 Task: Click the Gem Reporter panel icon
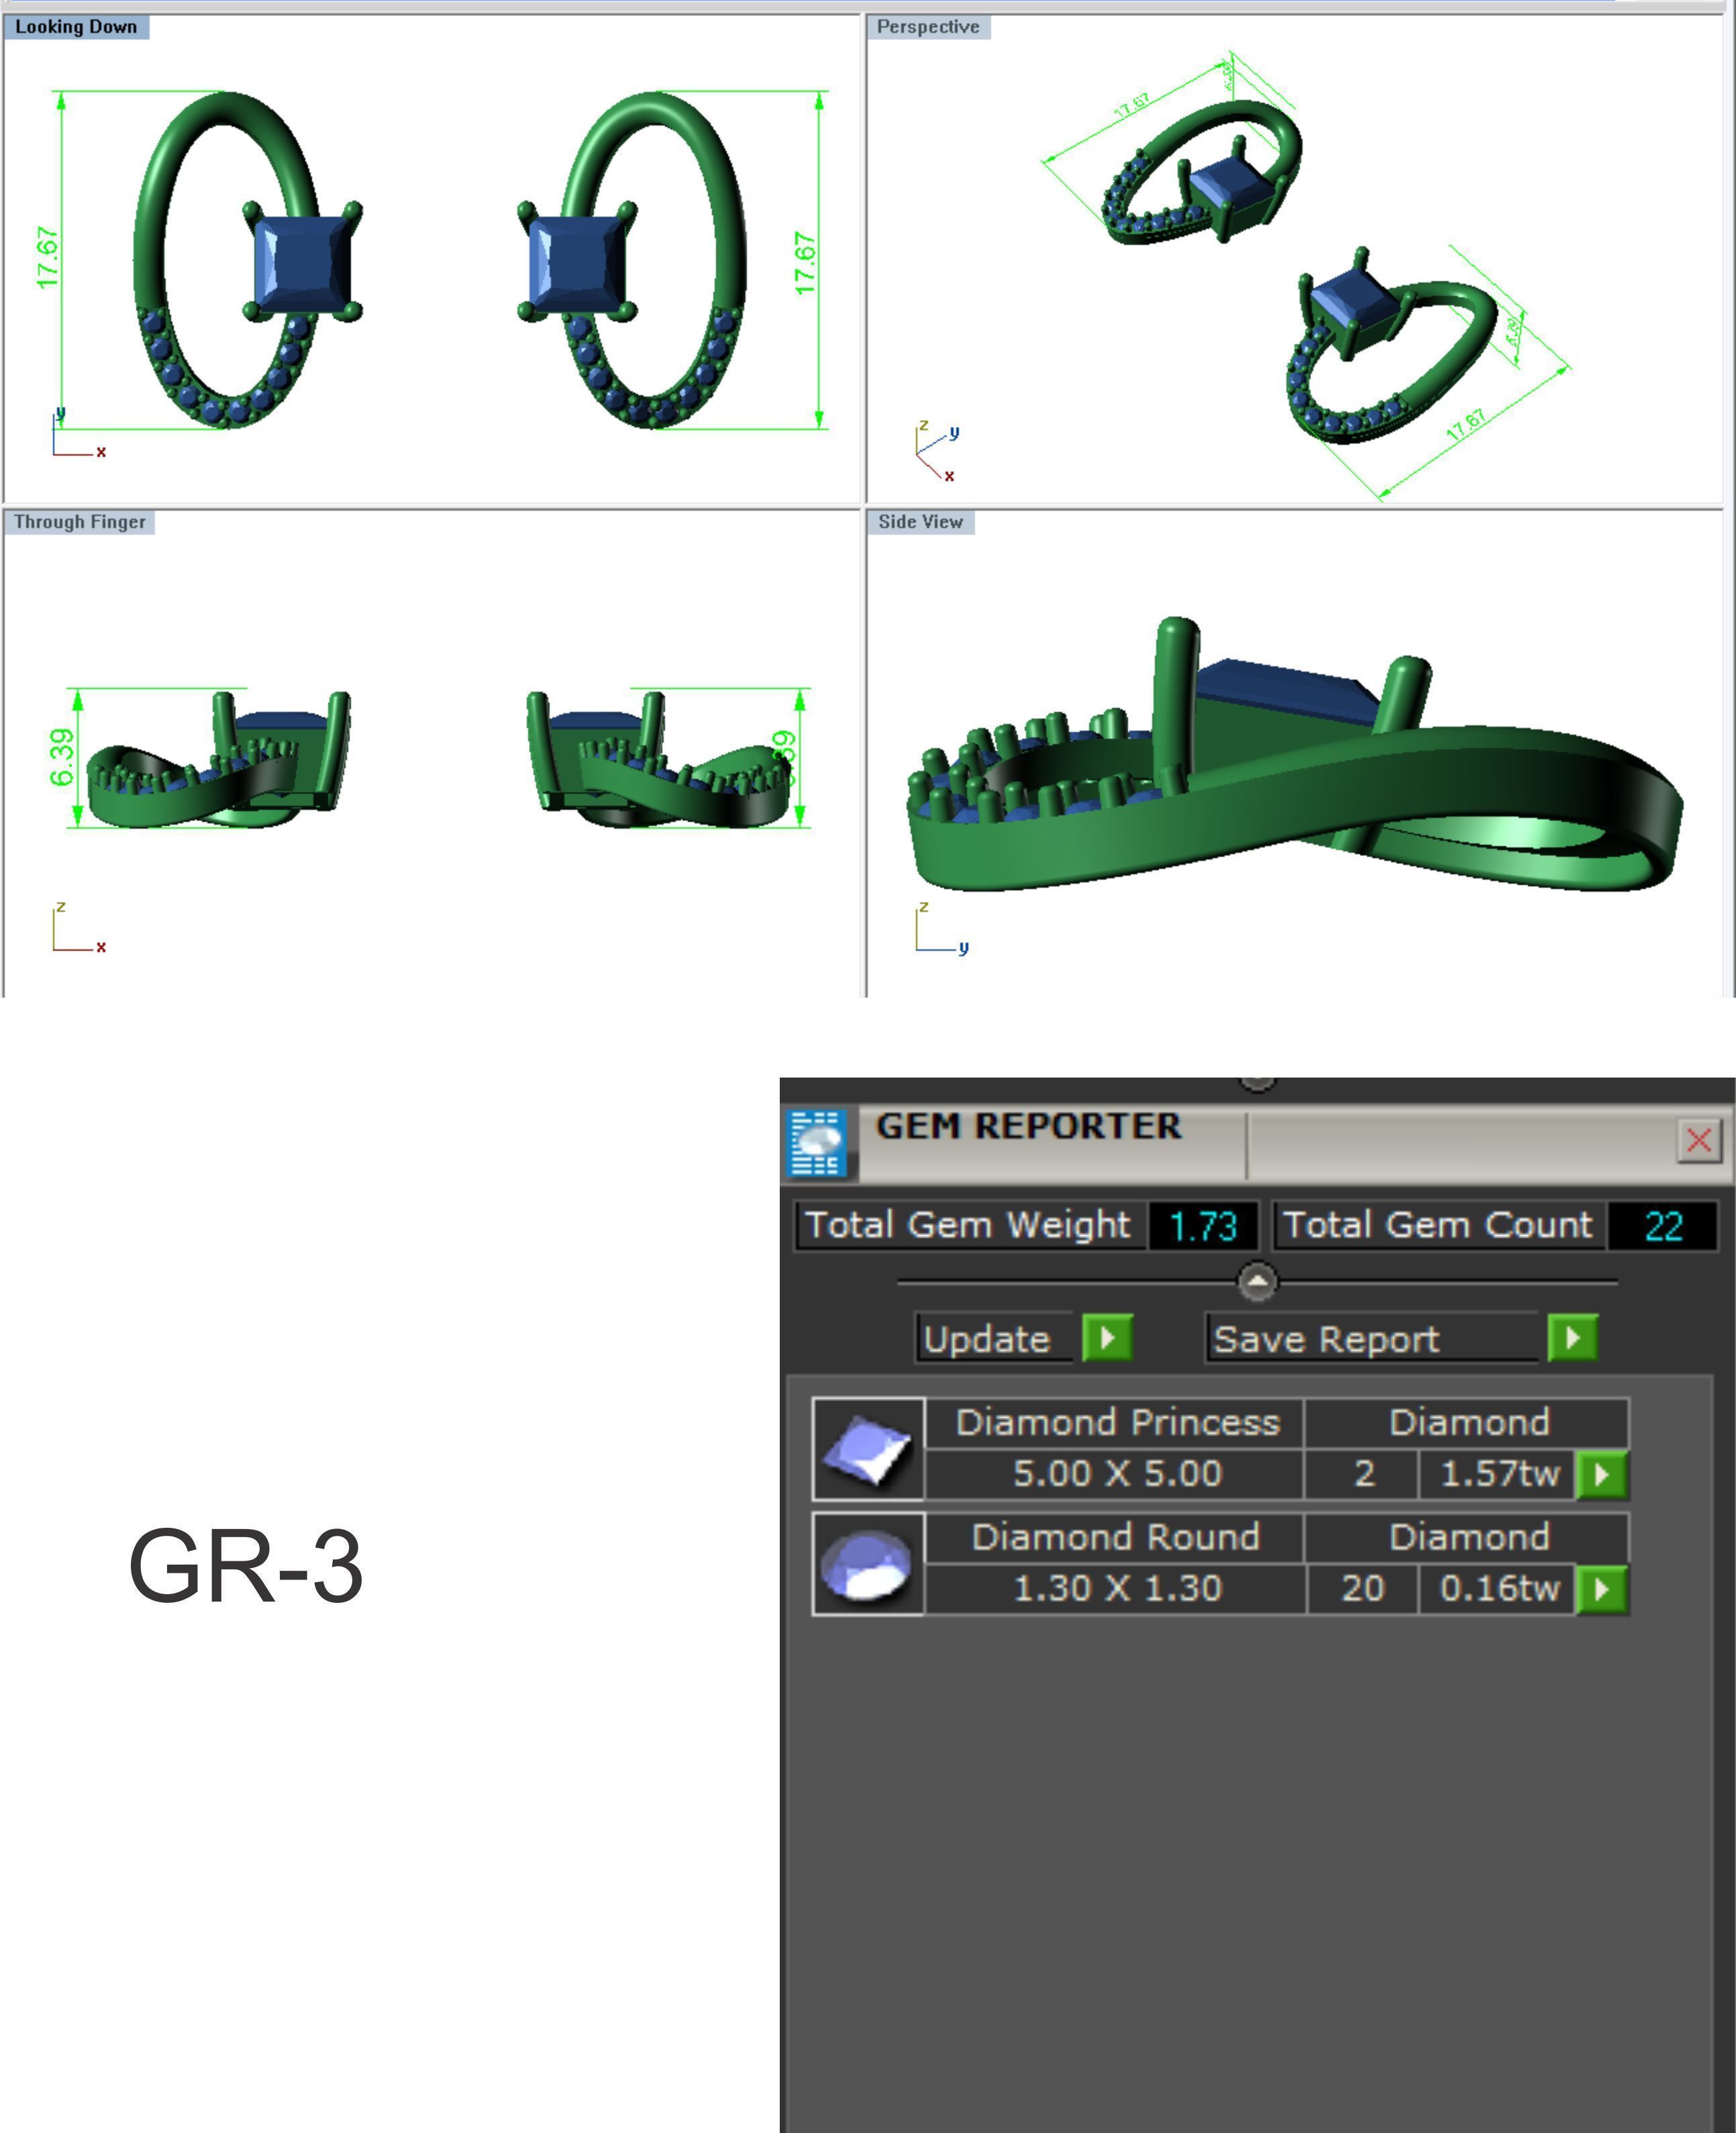pos(817,1143)
